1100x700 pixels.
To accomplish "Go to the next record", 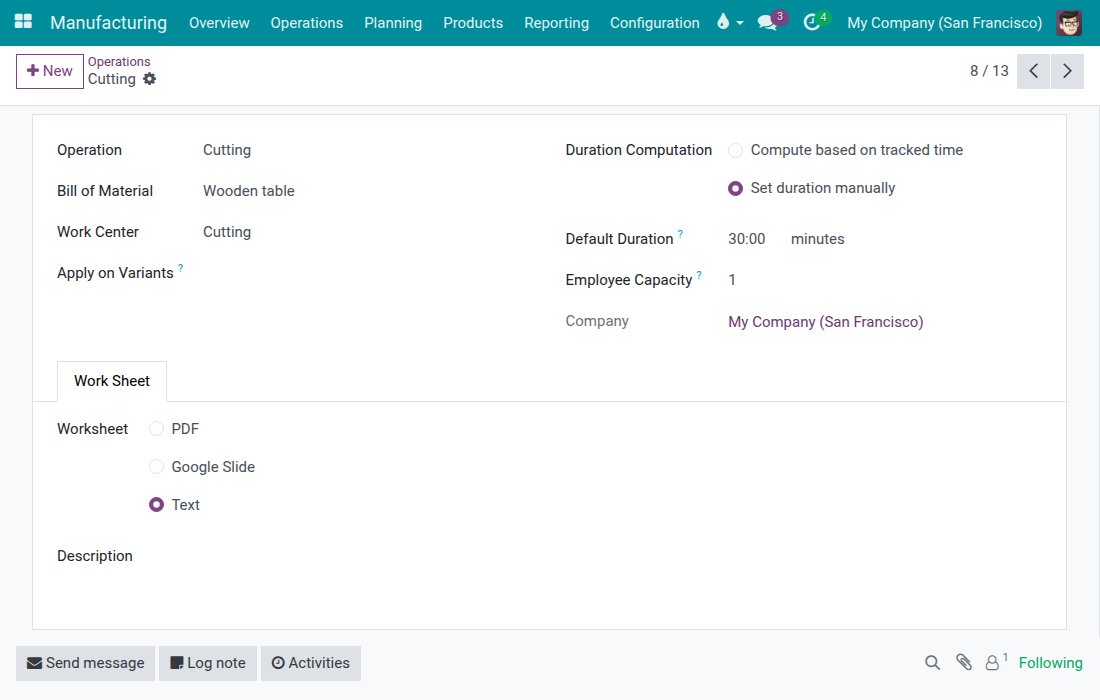I will coord(1067,71).
